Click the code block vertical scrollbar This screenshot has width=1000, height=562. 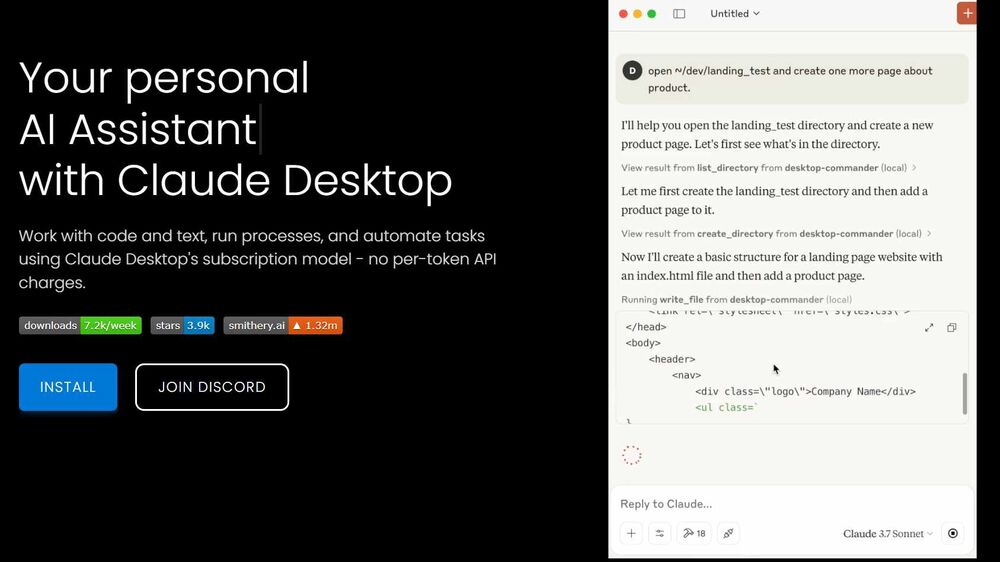[x=964, y=394]
